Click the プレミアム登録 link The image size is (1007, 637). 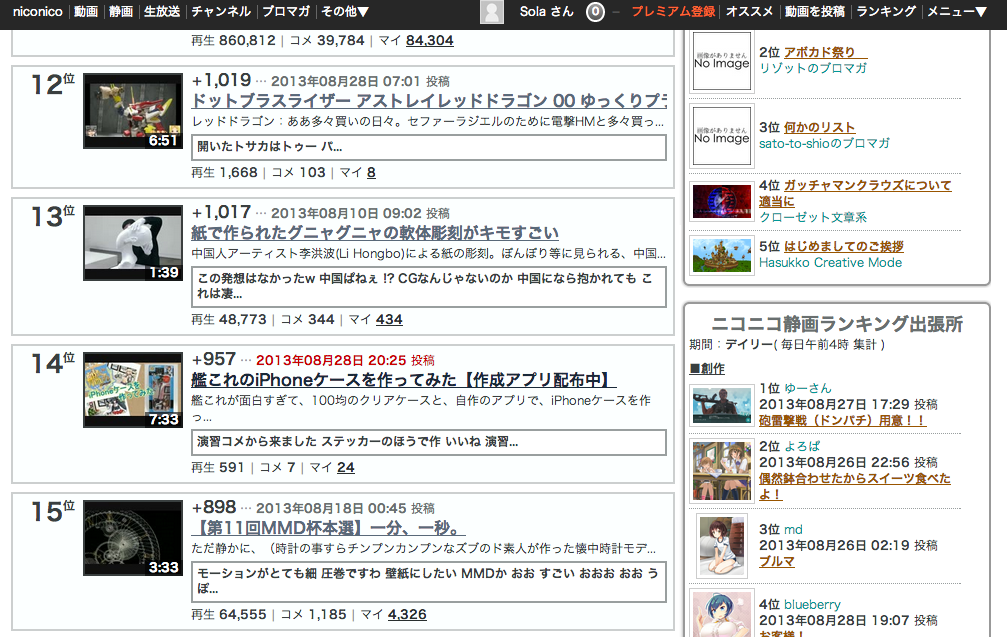(x=673, y=12)
